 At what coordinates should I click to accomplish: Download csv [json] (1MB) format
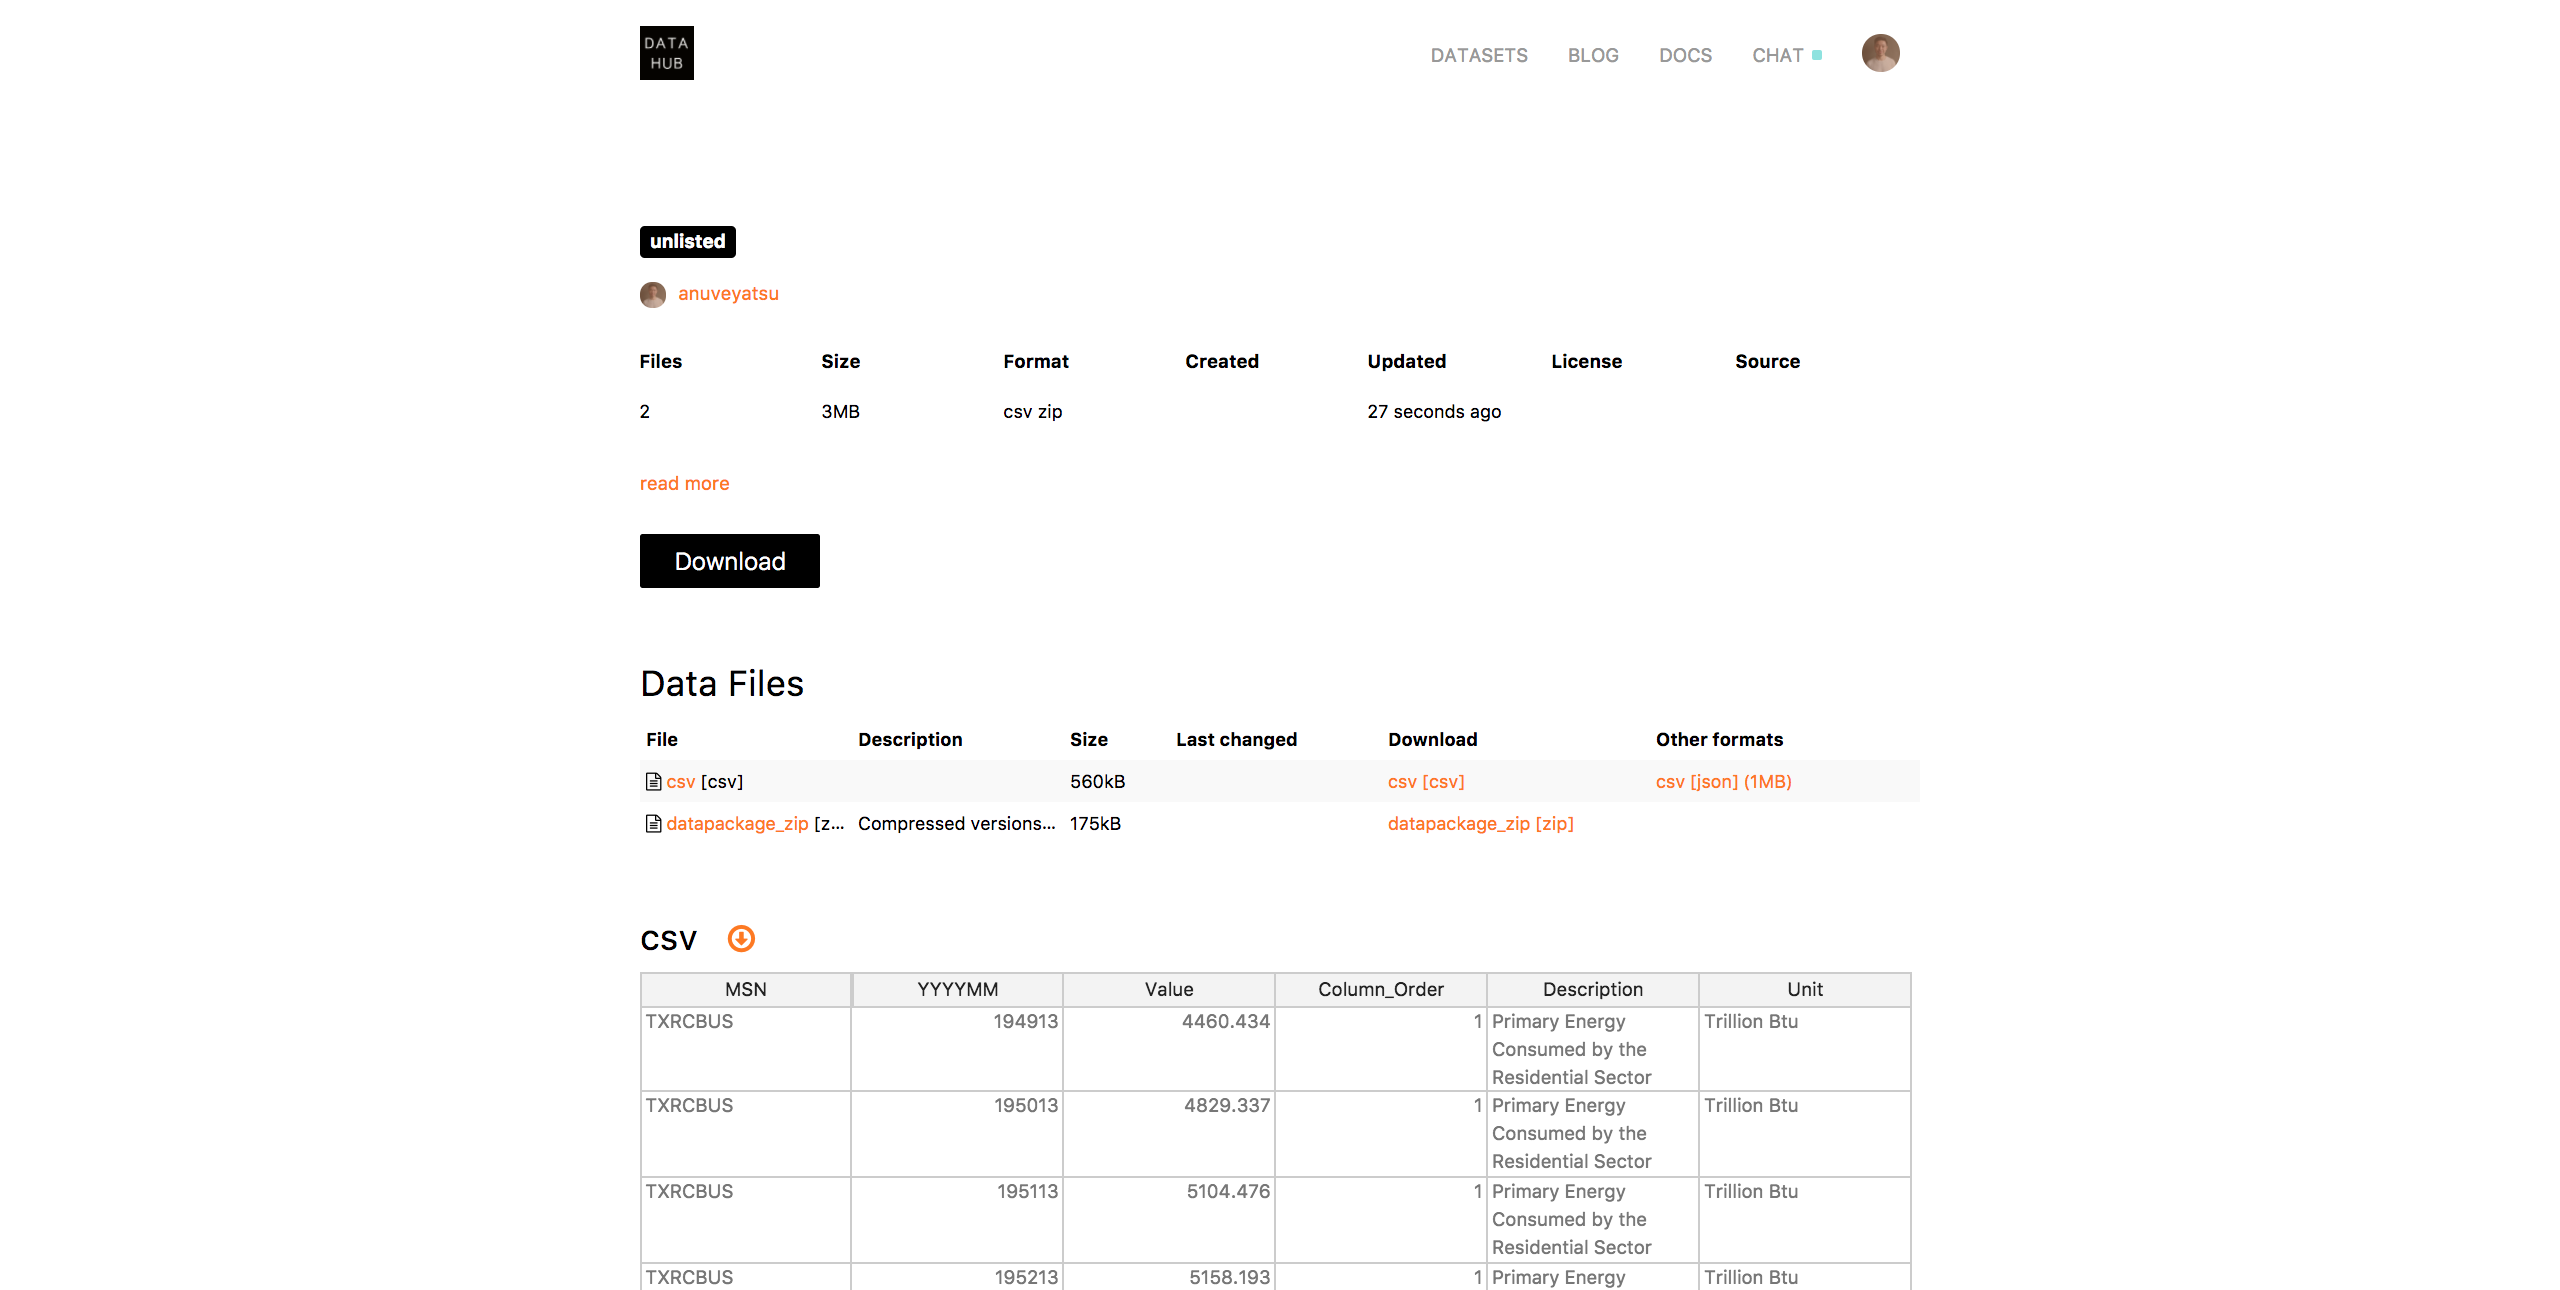pyautogui.click(x=1724, y=782)
